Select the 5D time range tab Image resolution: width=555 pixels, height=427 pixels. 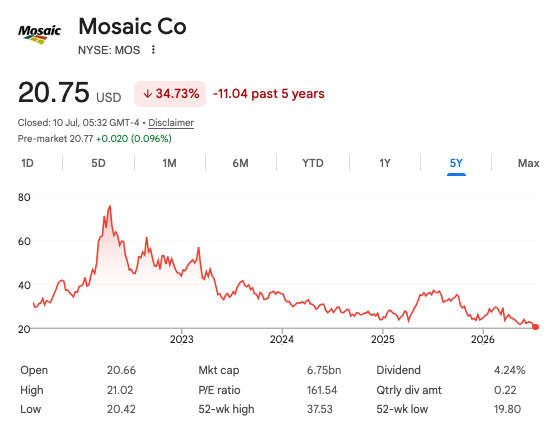click(x=98, y=163)
